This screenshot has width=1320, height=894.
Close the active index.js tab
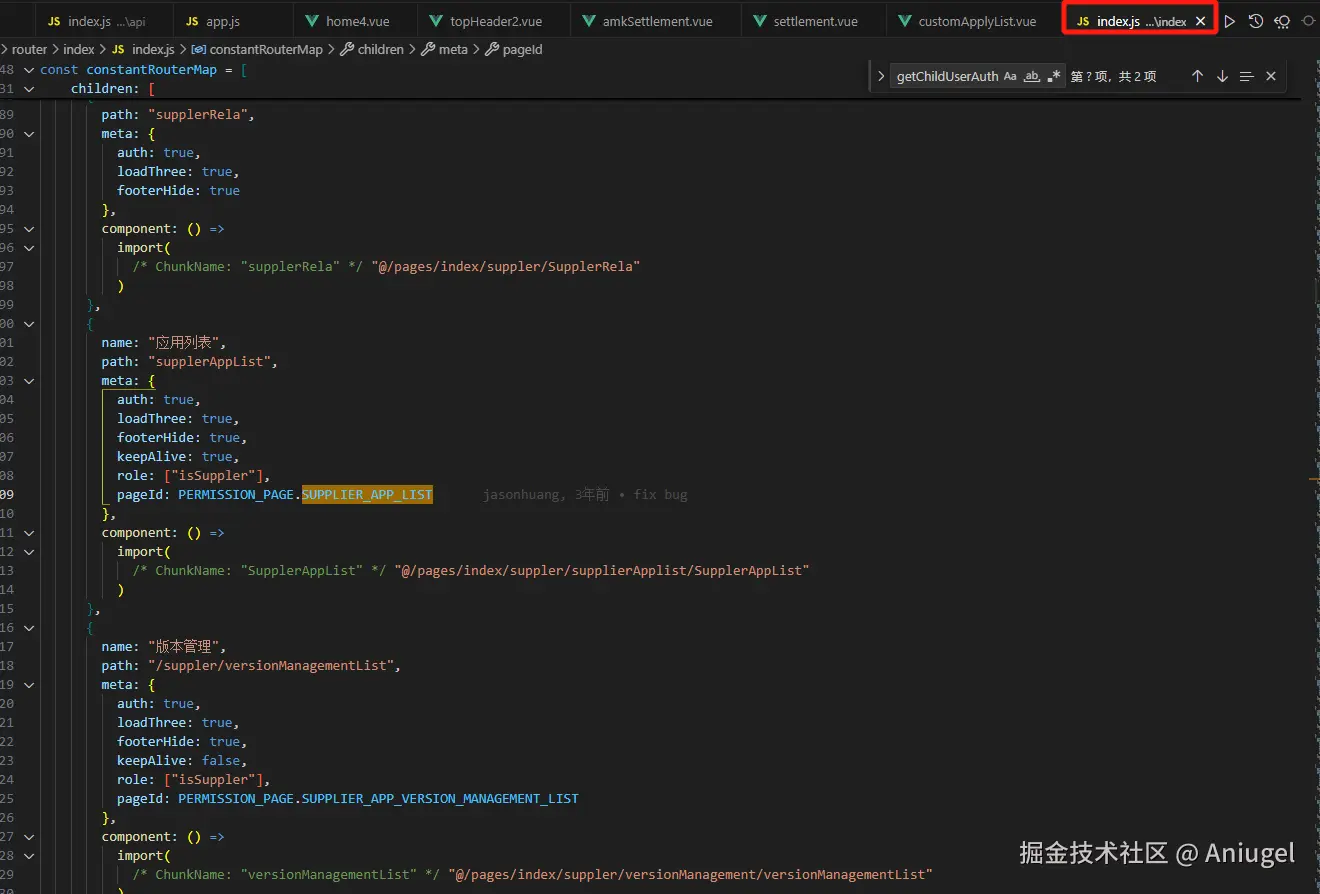1200,21
